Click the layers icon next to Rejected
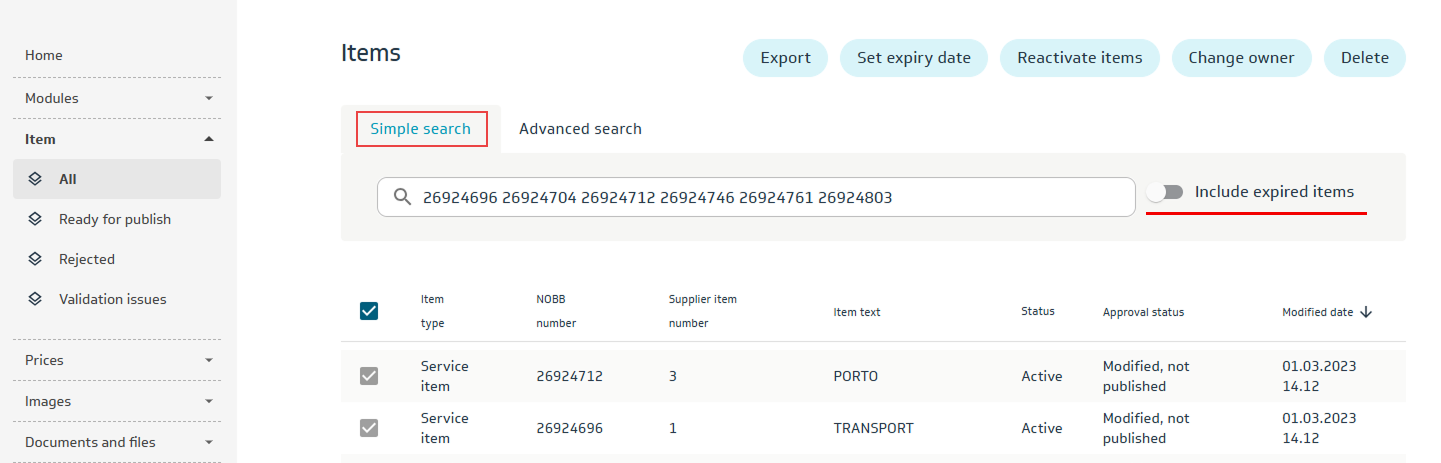Image resolution: width=1441 pixels, height=463 pixels. [x=35, y=259]
